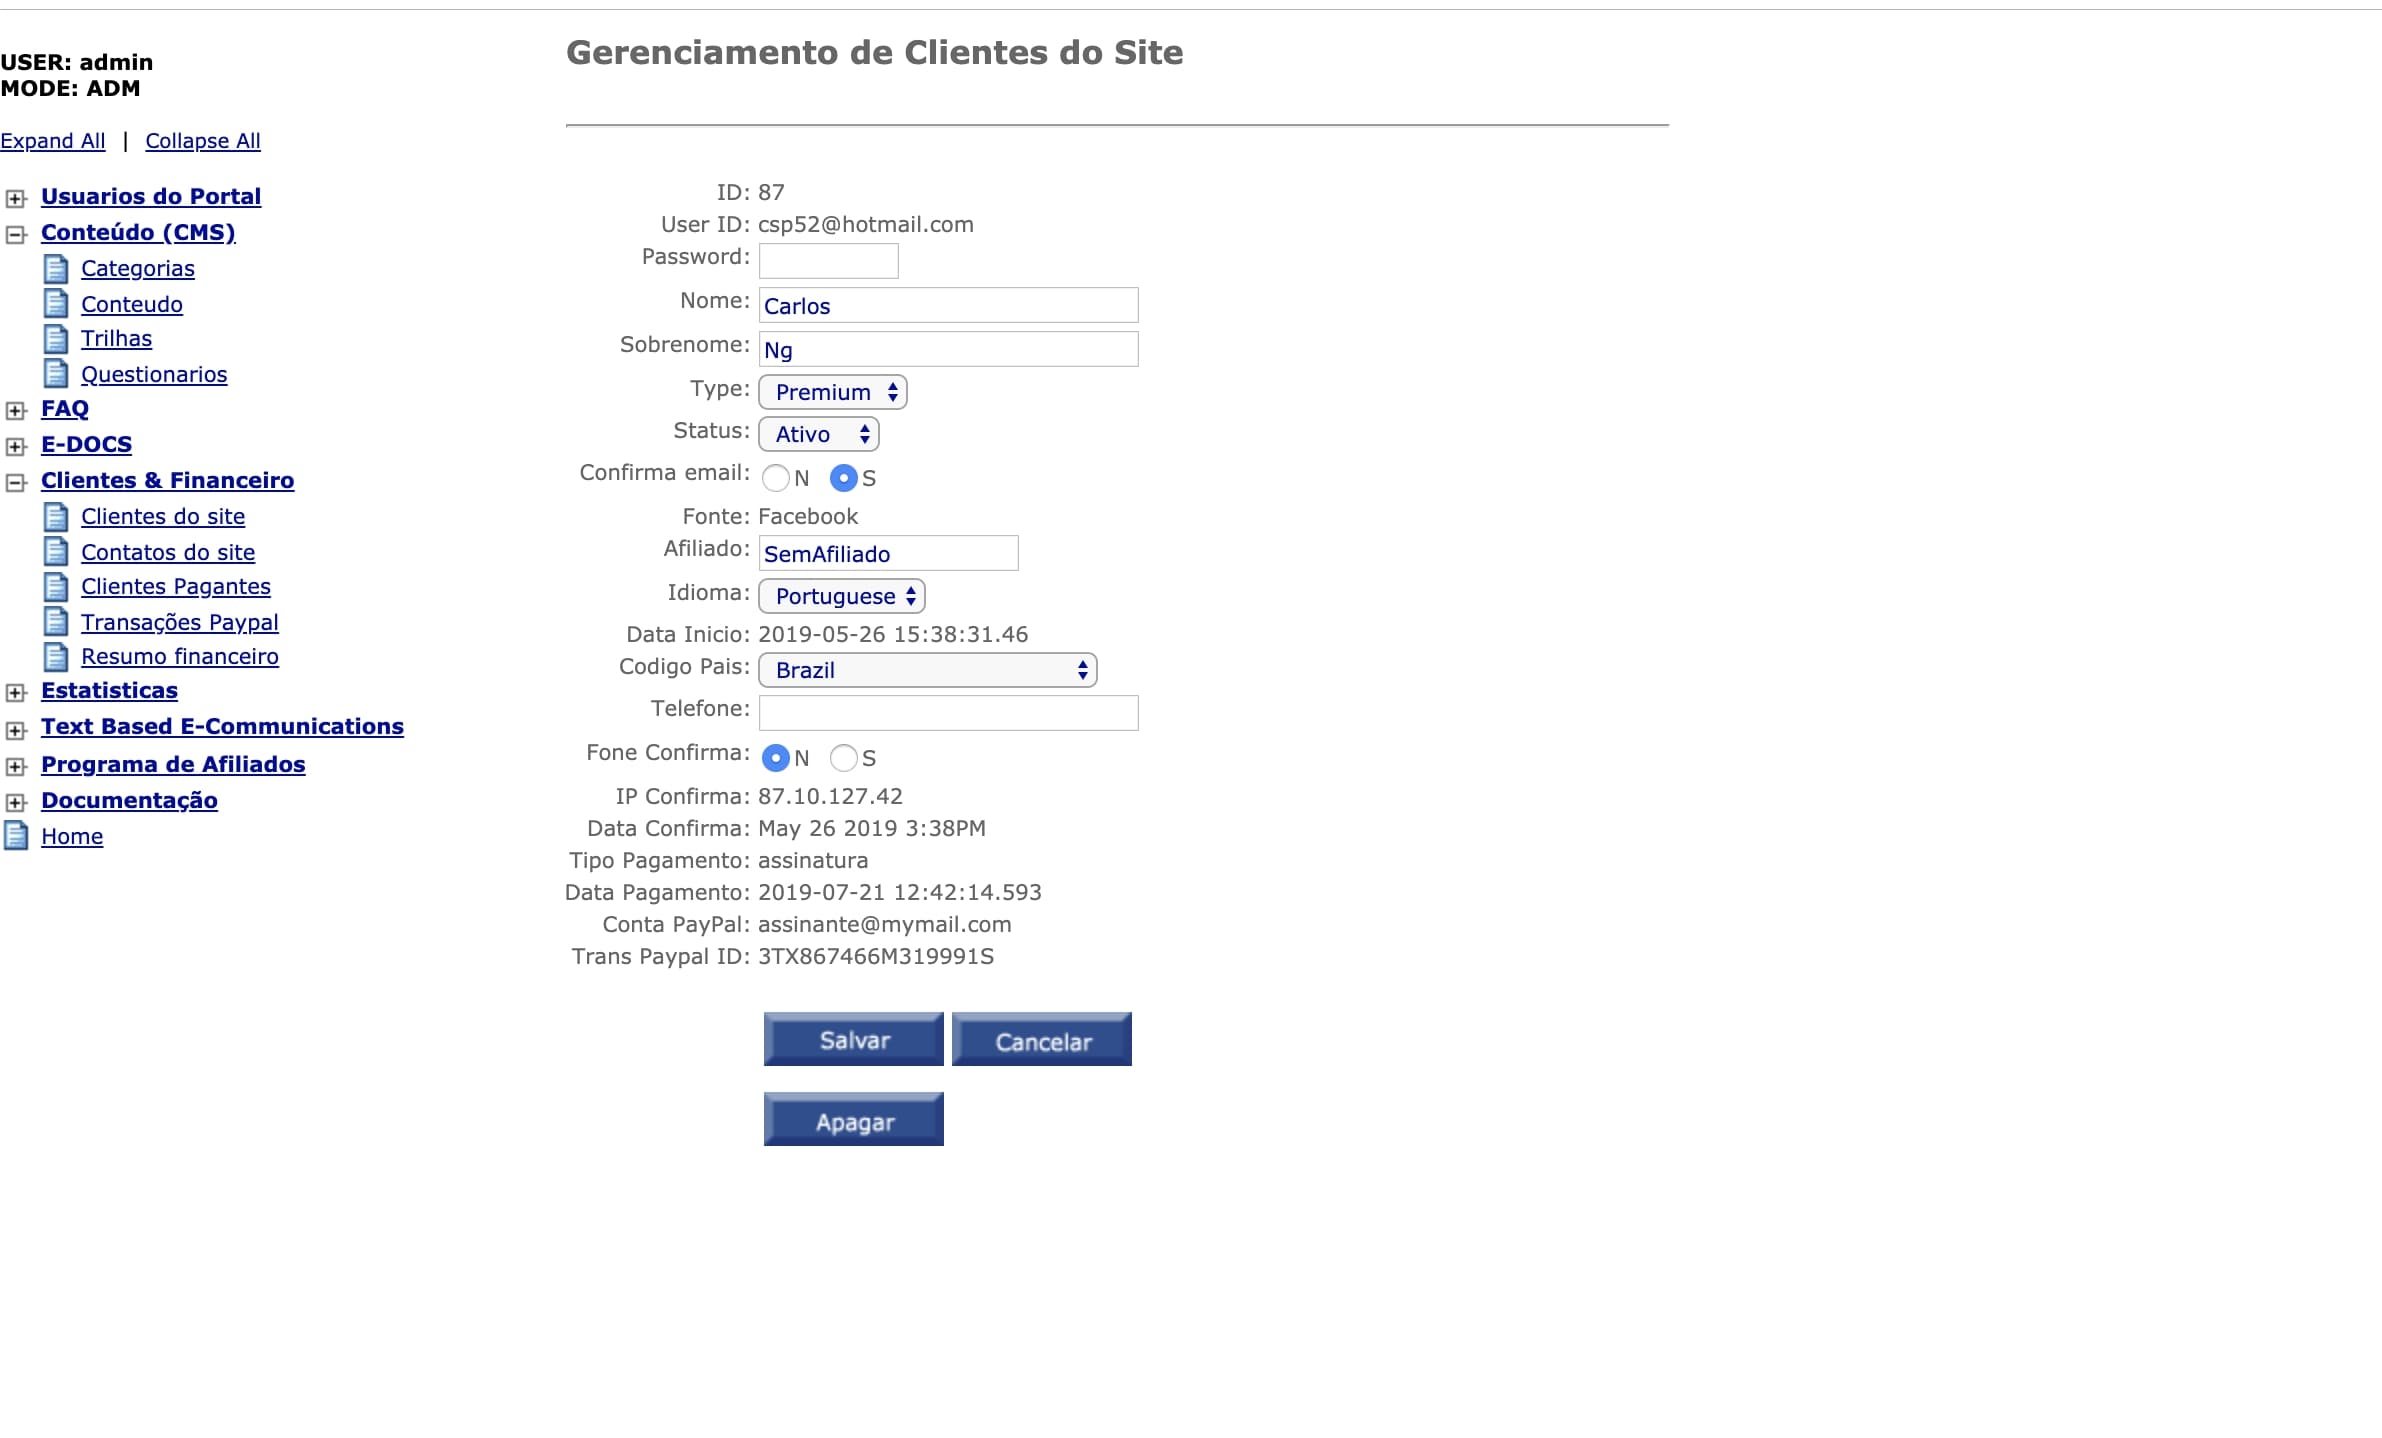Expand the Usuarios do Portal tree node

tap(16, 198)
